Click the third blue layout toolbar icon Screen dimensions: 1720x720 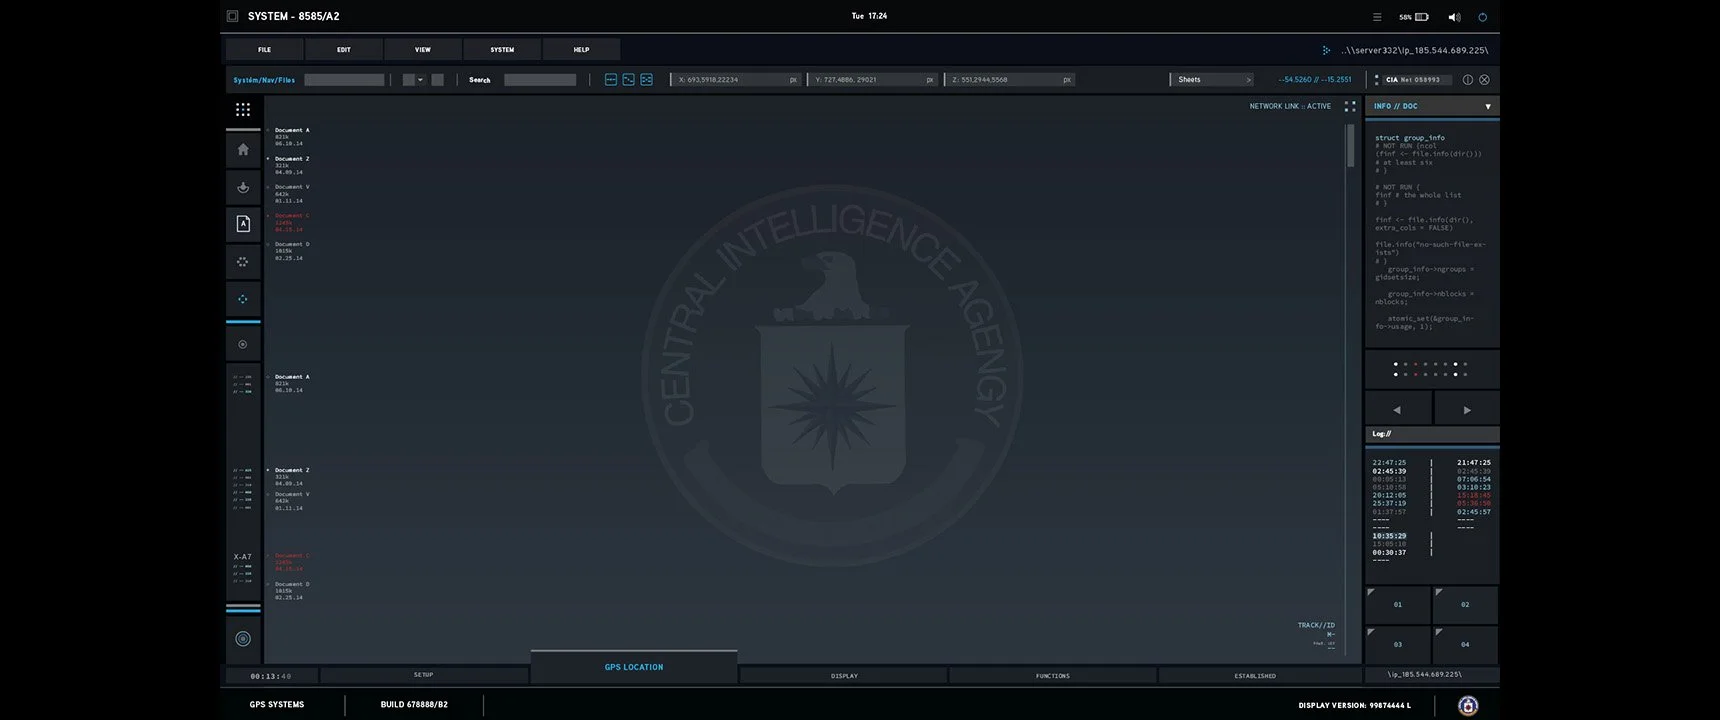646,80
